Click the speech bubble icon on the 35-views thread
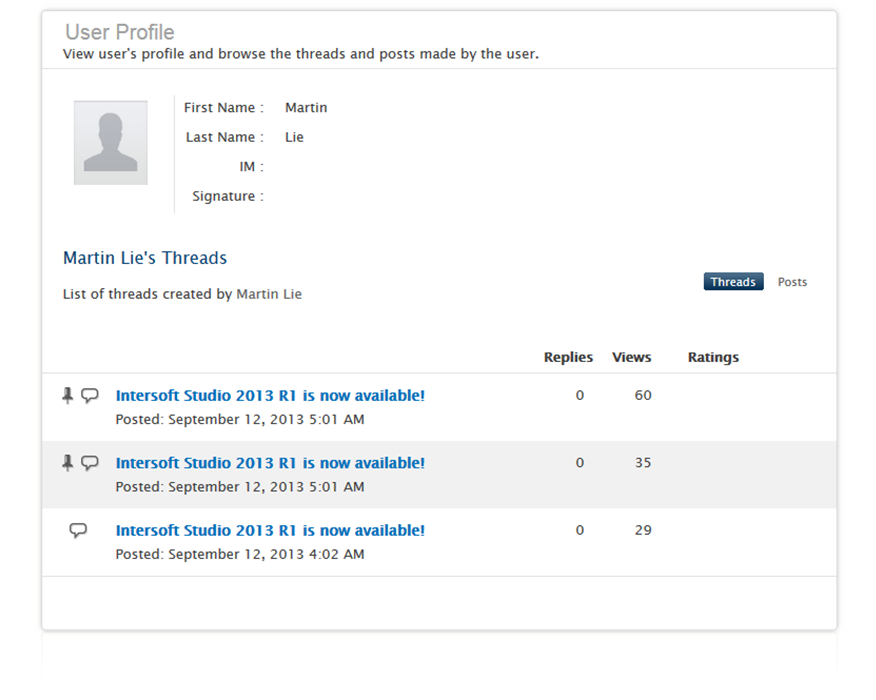876x700 pixels. click(89, 463)
